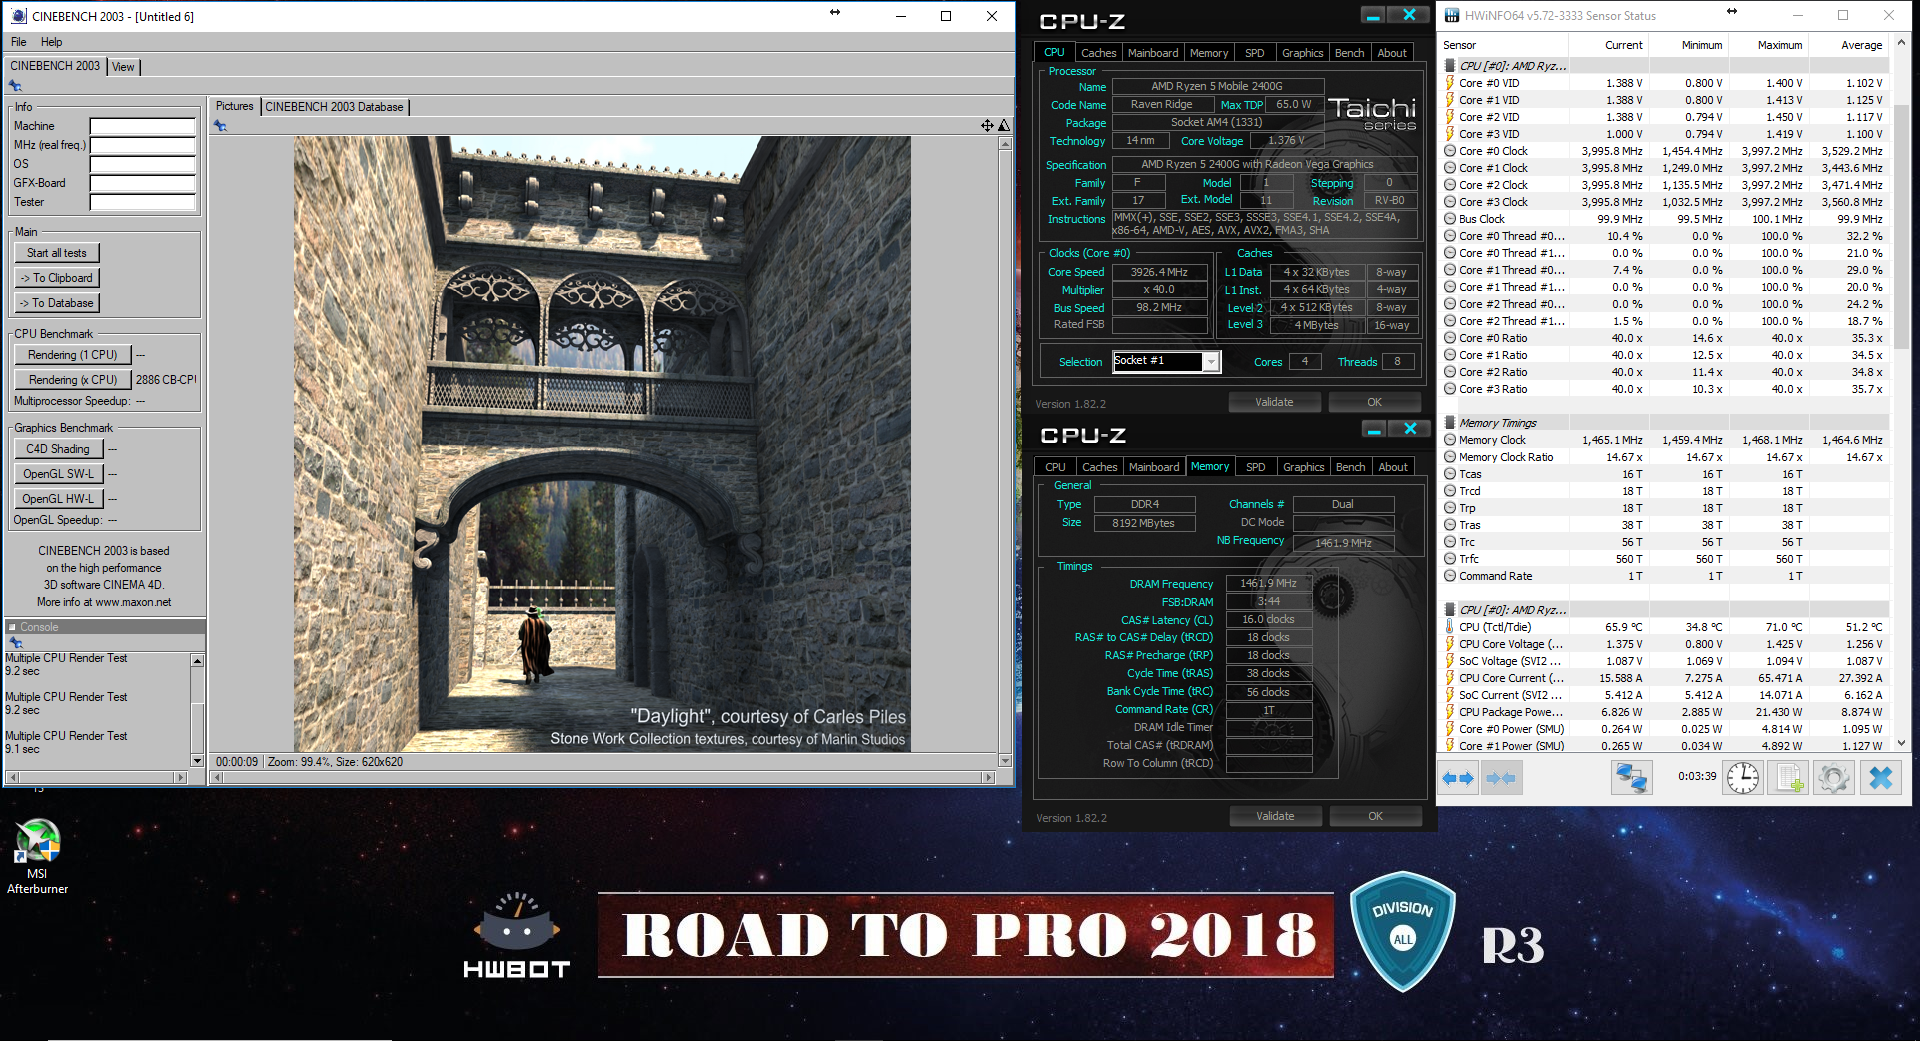Click the network computers icon in HWiNFO

pyautogui.click(x=1631, y=778)
